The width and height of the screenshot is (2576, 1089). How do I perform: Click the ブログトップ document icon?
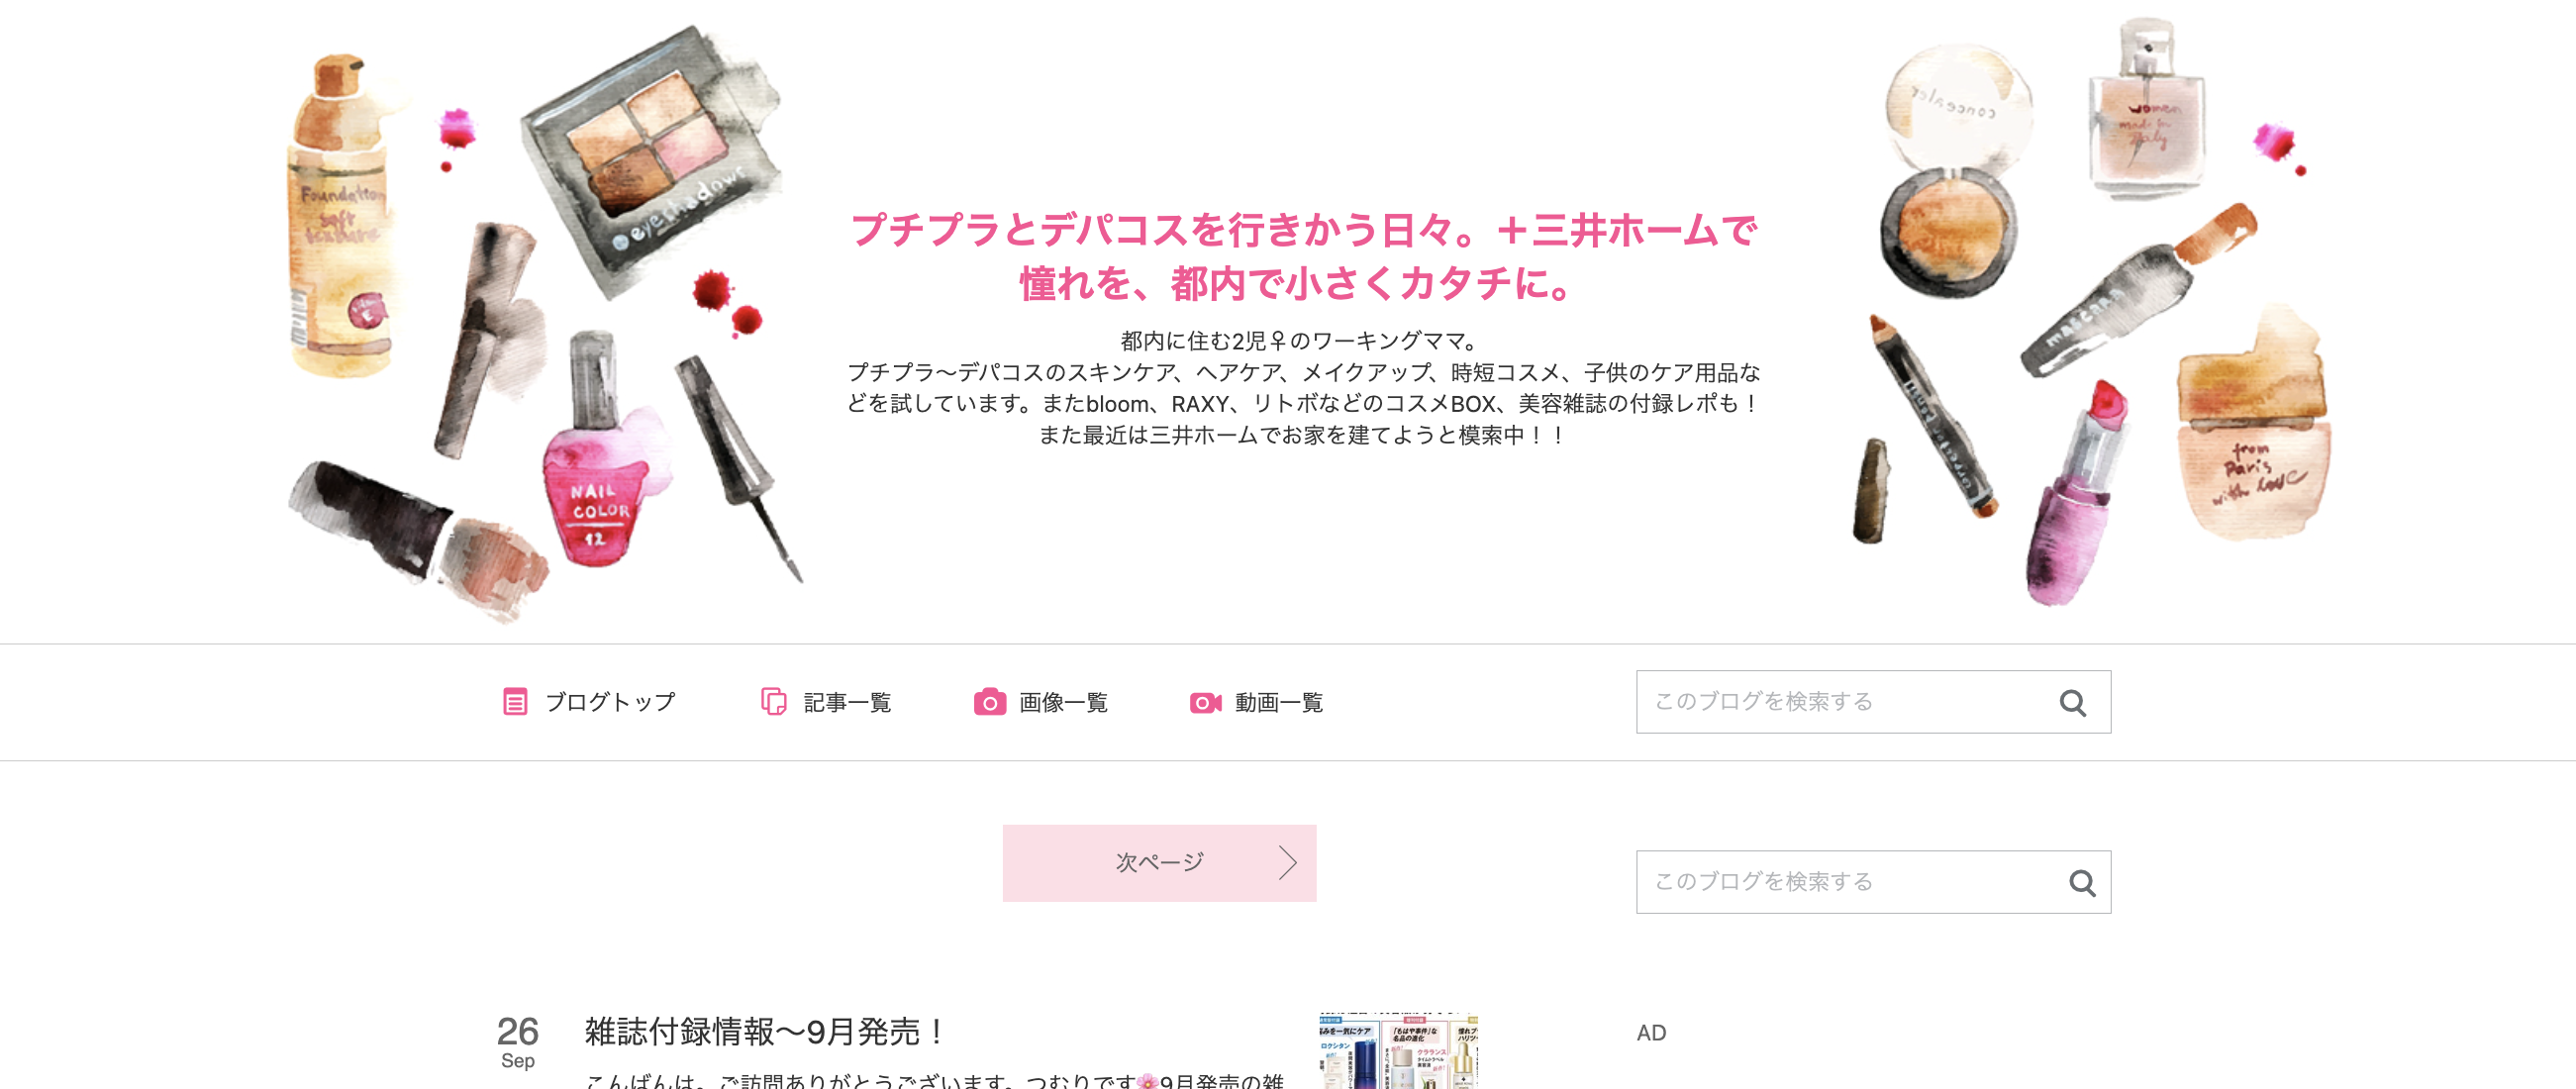[x=515, y=702]
